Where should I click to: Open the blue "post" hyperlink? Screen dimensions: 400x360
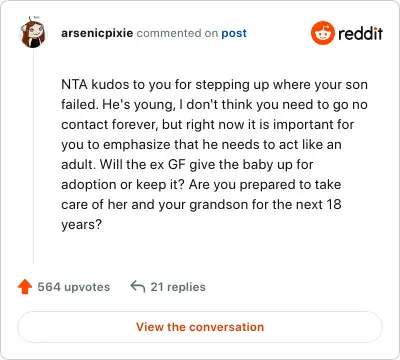pyautogui.click(x=234, y=34)
